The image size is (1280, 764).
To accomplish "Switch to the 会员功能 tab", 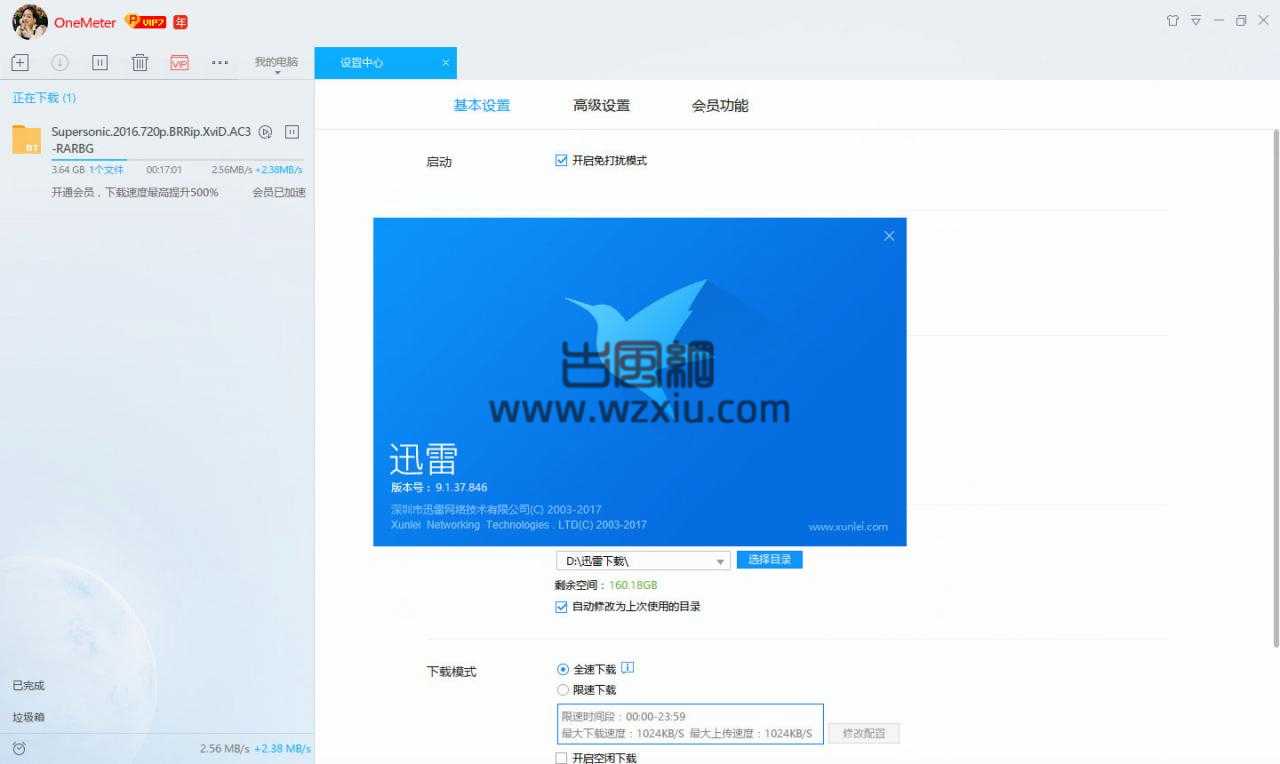I will coord(720,105).
